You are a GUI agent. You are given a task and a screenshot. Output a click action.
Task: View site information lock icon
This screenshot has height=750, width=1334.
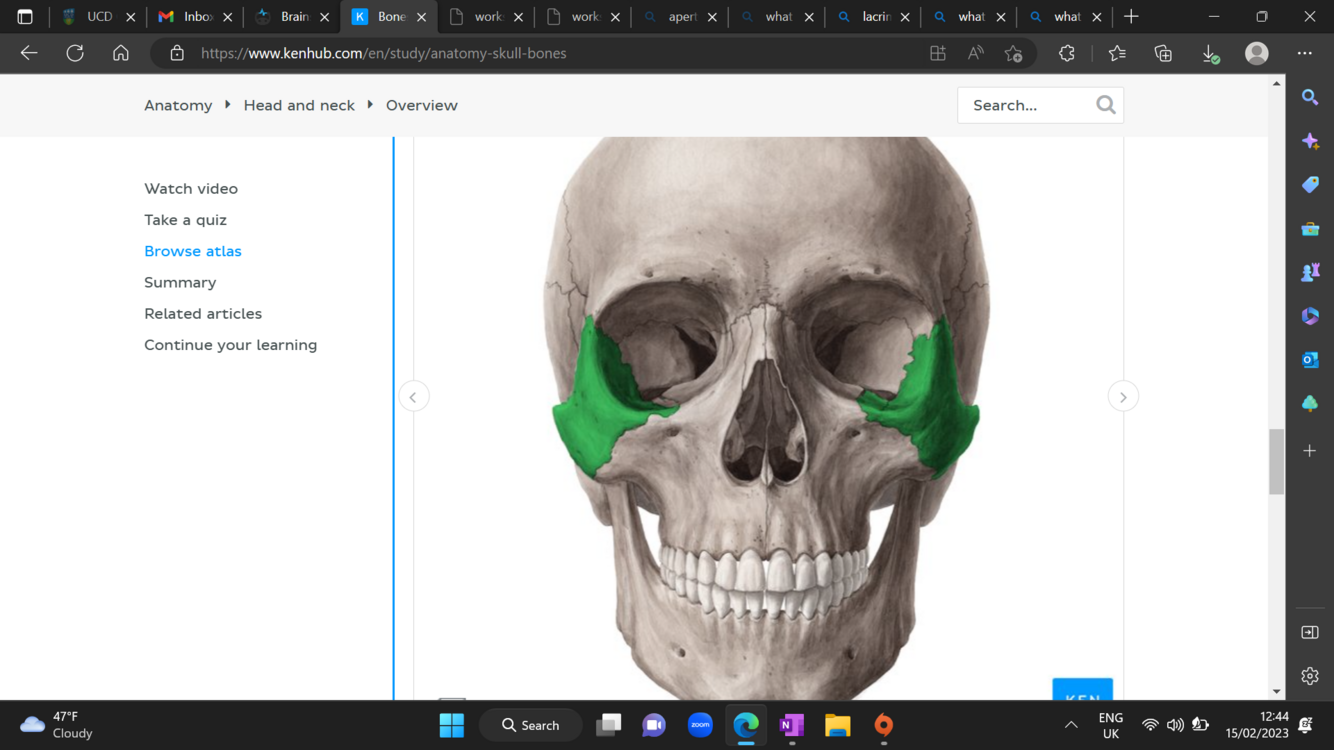pos(177,53)
